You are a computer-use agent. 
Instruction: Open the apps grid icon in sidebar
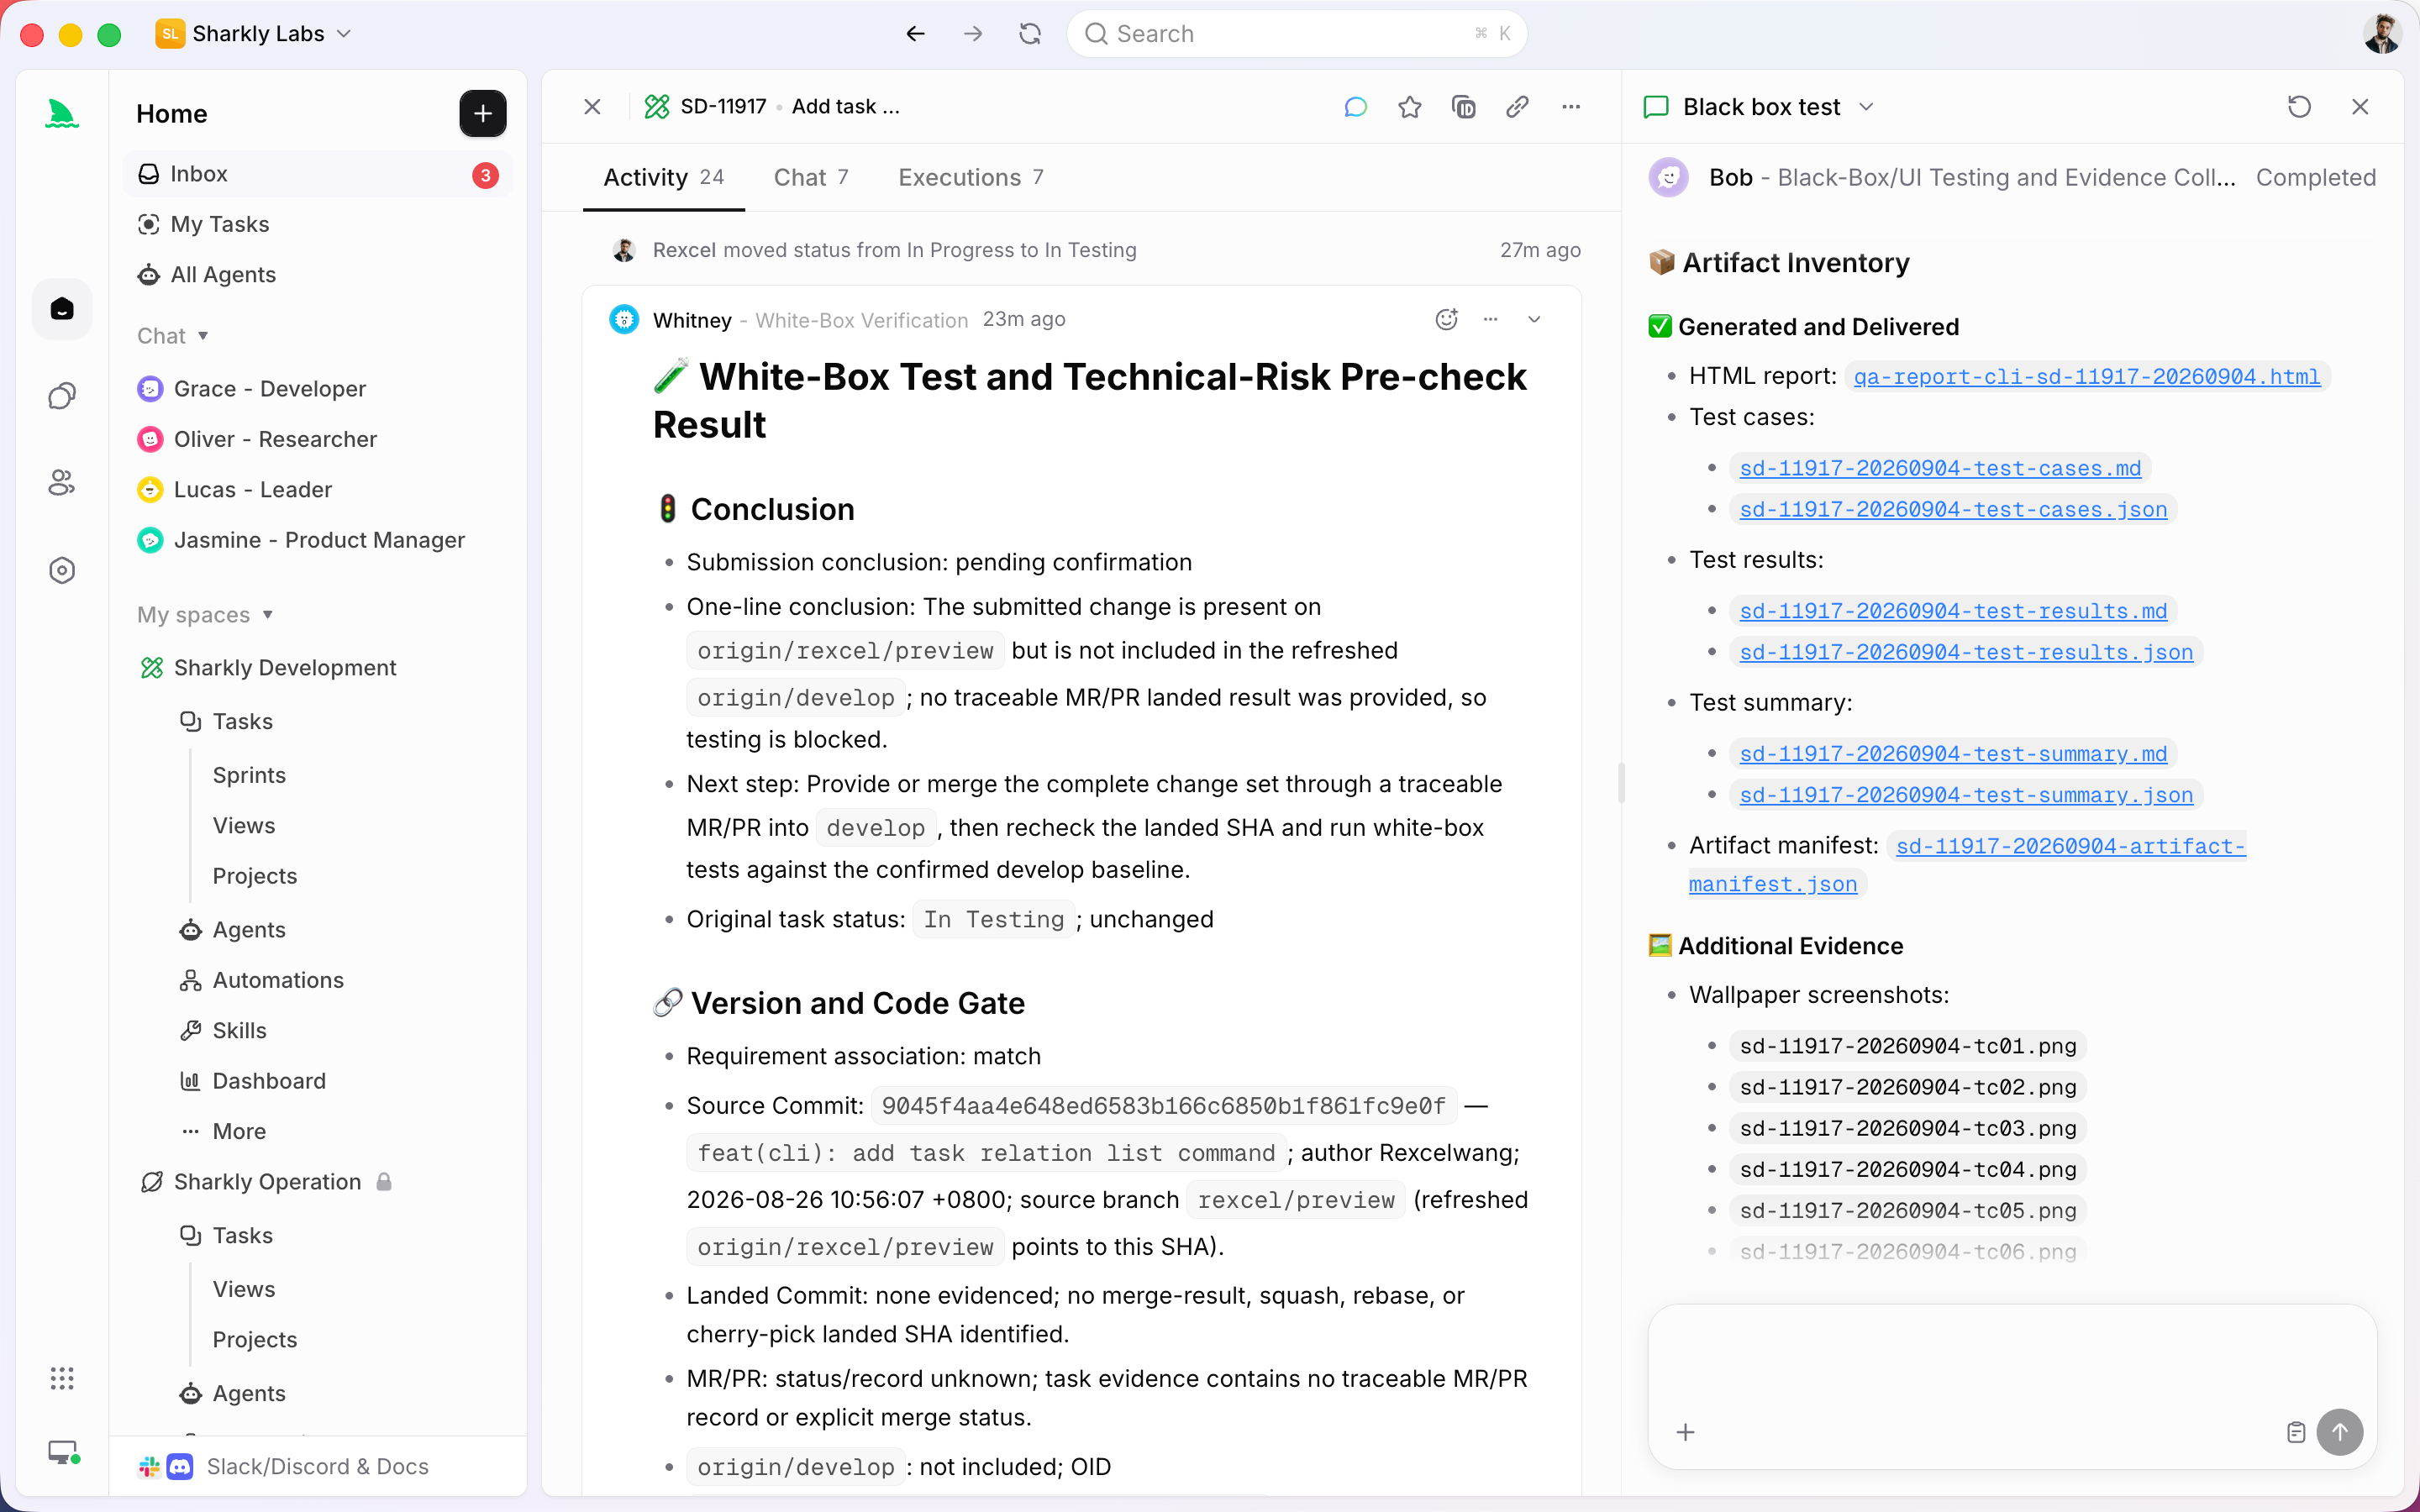[x=62, y=1378]
